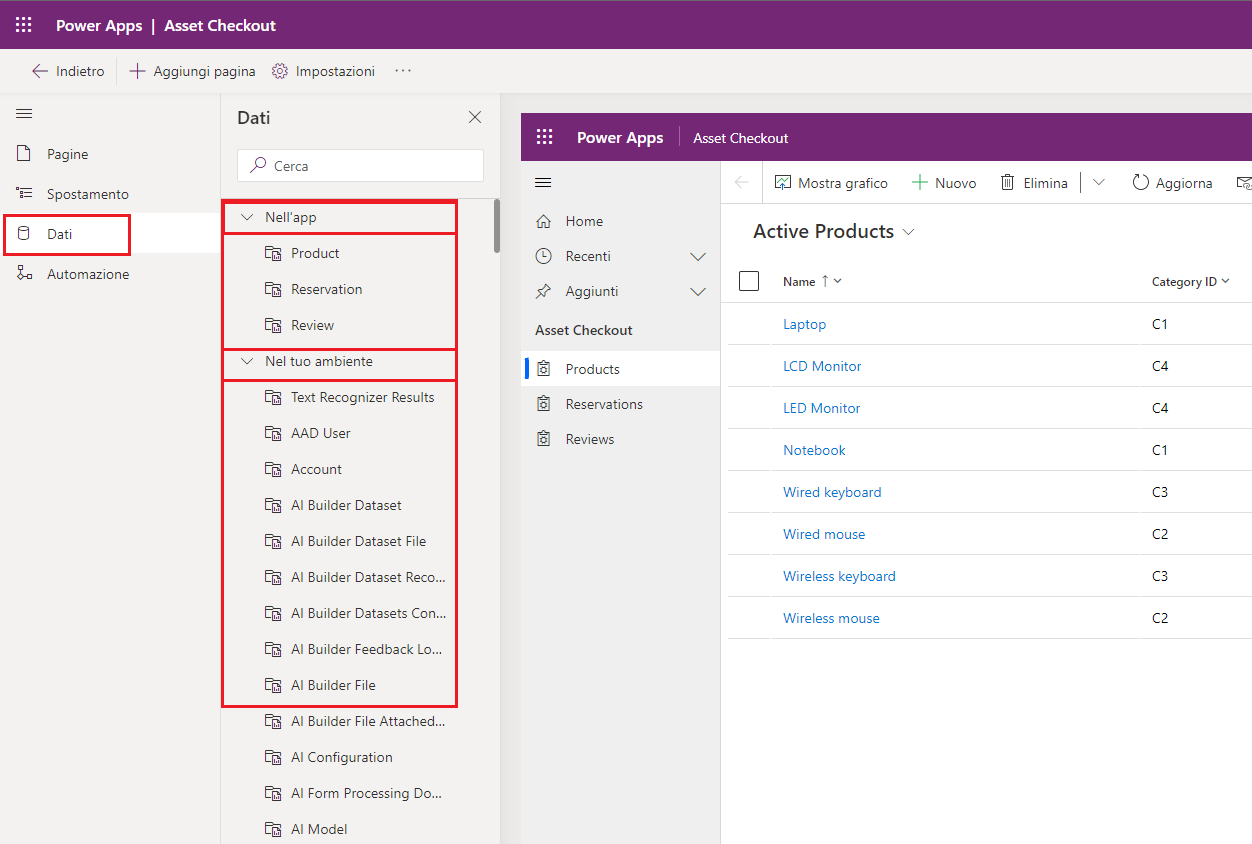This screenshot has width=1252, height=844.
Task: Open the more options ellipsis menu
Action: click(x=403, y=71)
